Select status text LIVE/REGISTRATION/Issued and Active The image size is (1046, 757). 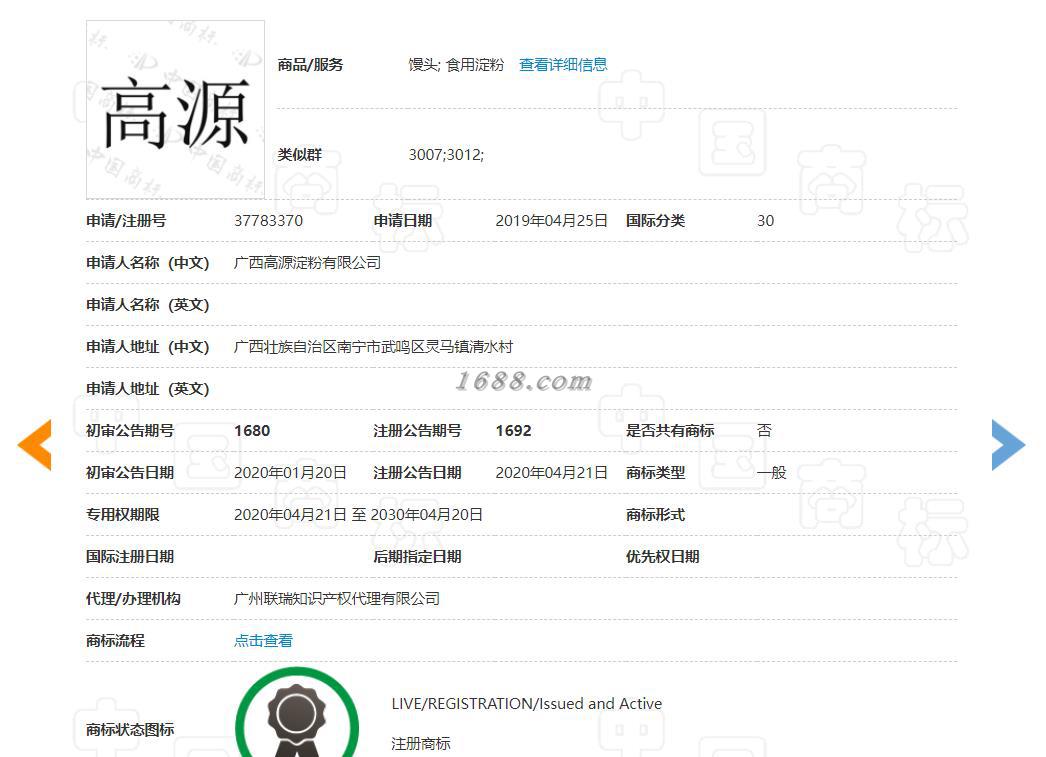pyautogui.click(x=526, y=704)
